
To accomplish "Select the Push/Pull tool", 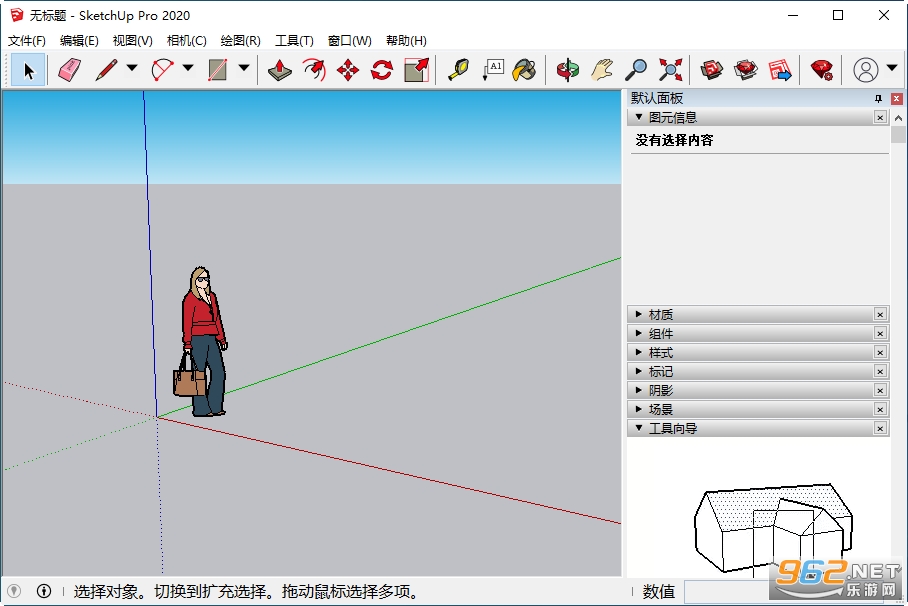I will point(280,70).
